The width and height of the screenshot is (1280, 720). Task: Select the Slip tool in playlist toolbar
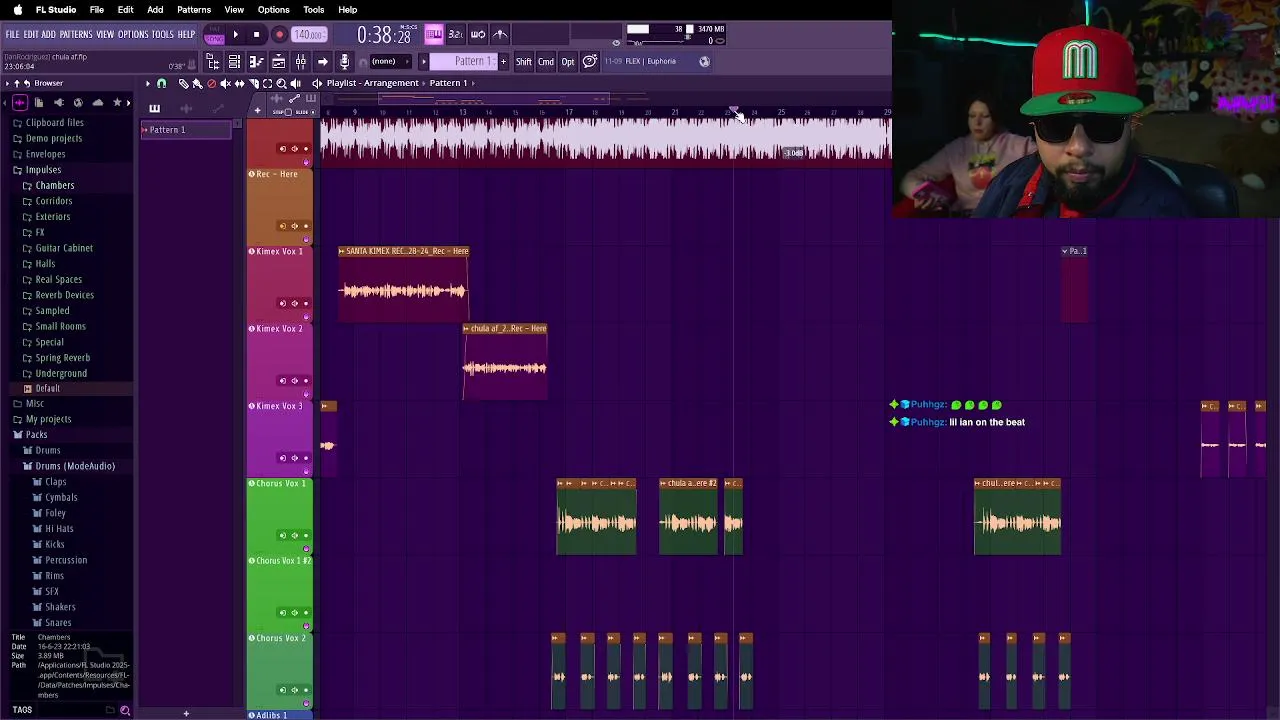239,83
